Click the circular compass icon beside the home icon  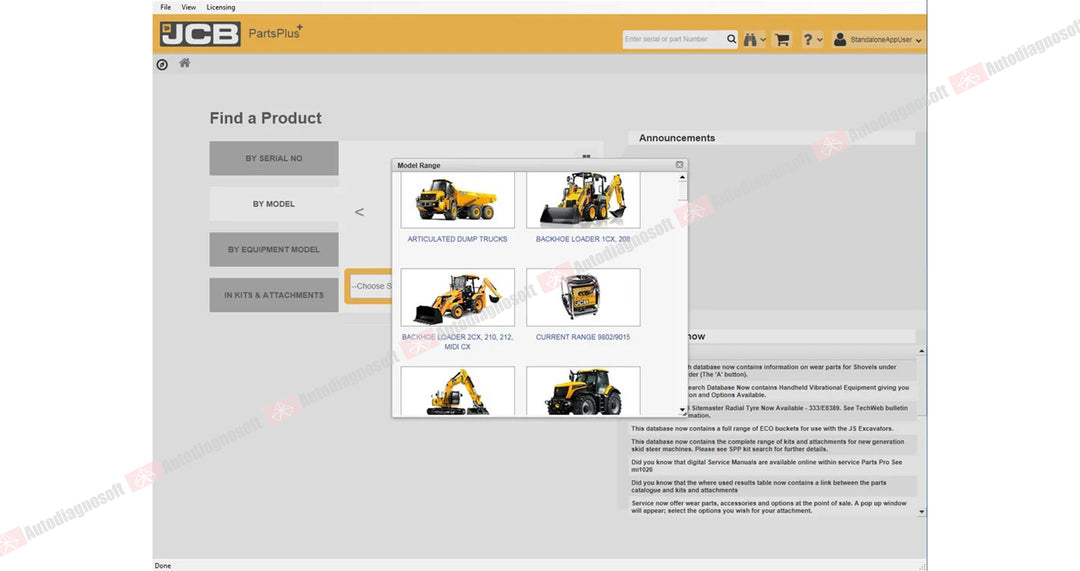(162, 65)
